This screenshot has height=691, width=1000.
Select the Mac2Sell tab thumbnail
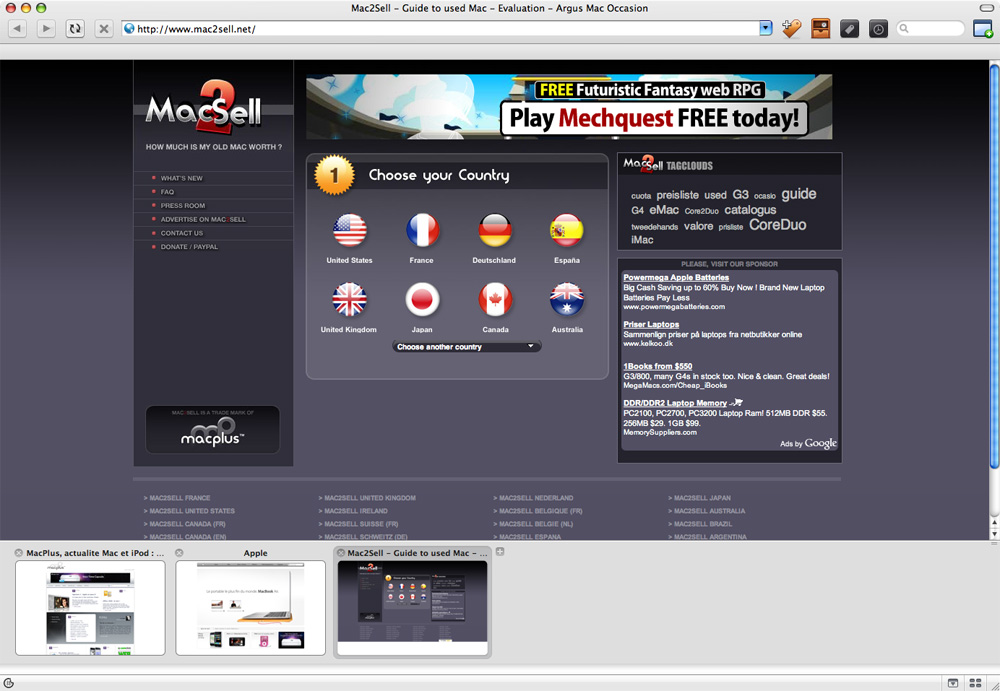coord(412,607)
